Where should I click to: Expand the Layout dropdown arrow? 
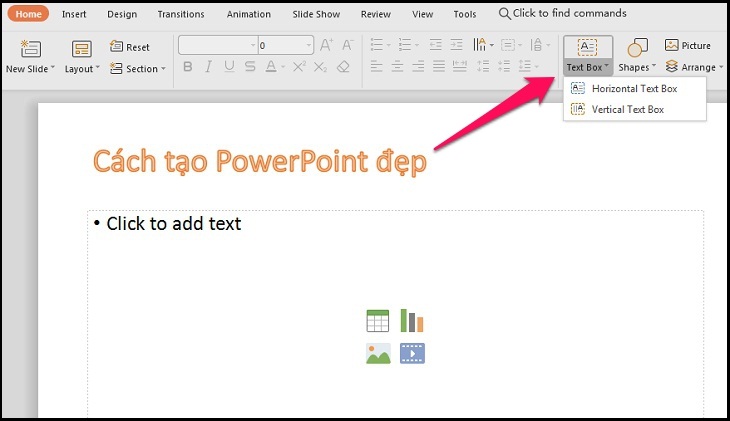coord(97,68)
